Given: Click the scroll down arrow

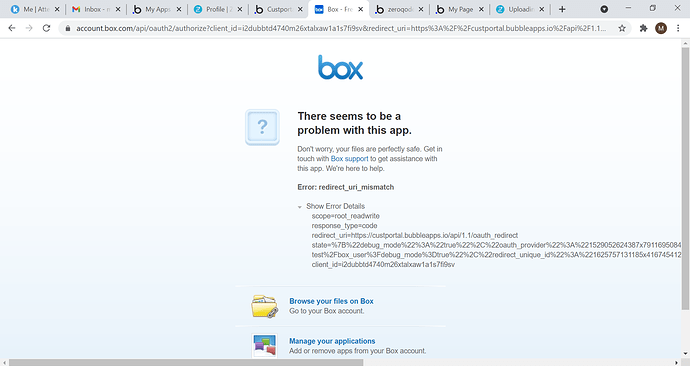Looking at the screenshot, I should (x=685, y=353).
